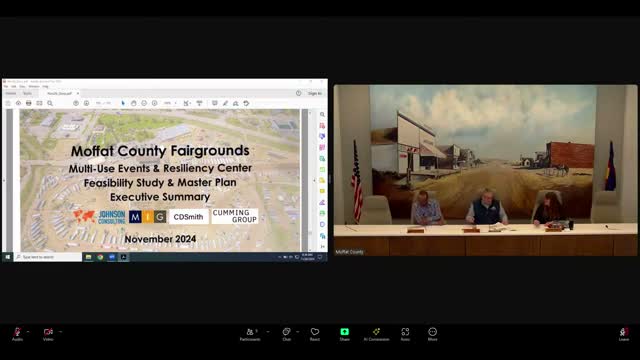The height and width of the screenshot is (360, 640).
Task: Click the search icon in right tools pane
Action: (x=322, y=115)
